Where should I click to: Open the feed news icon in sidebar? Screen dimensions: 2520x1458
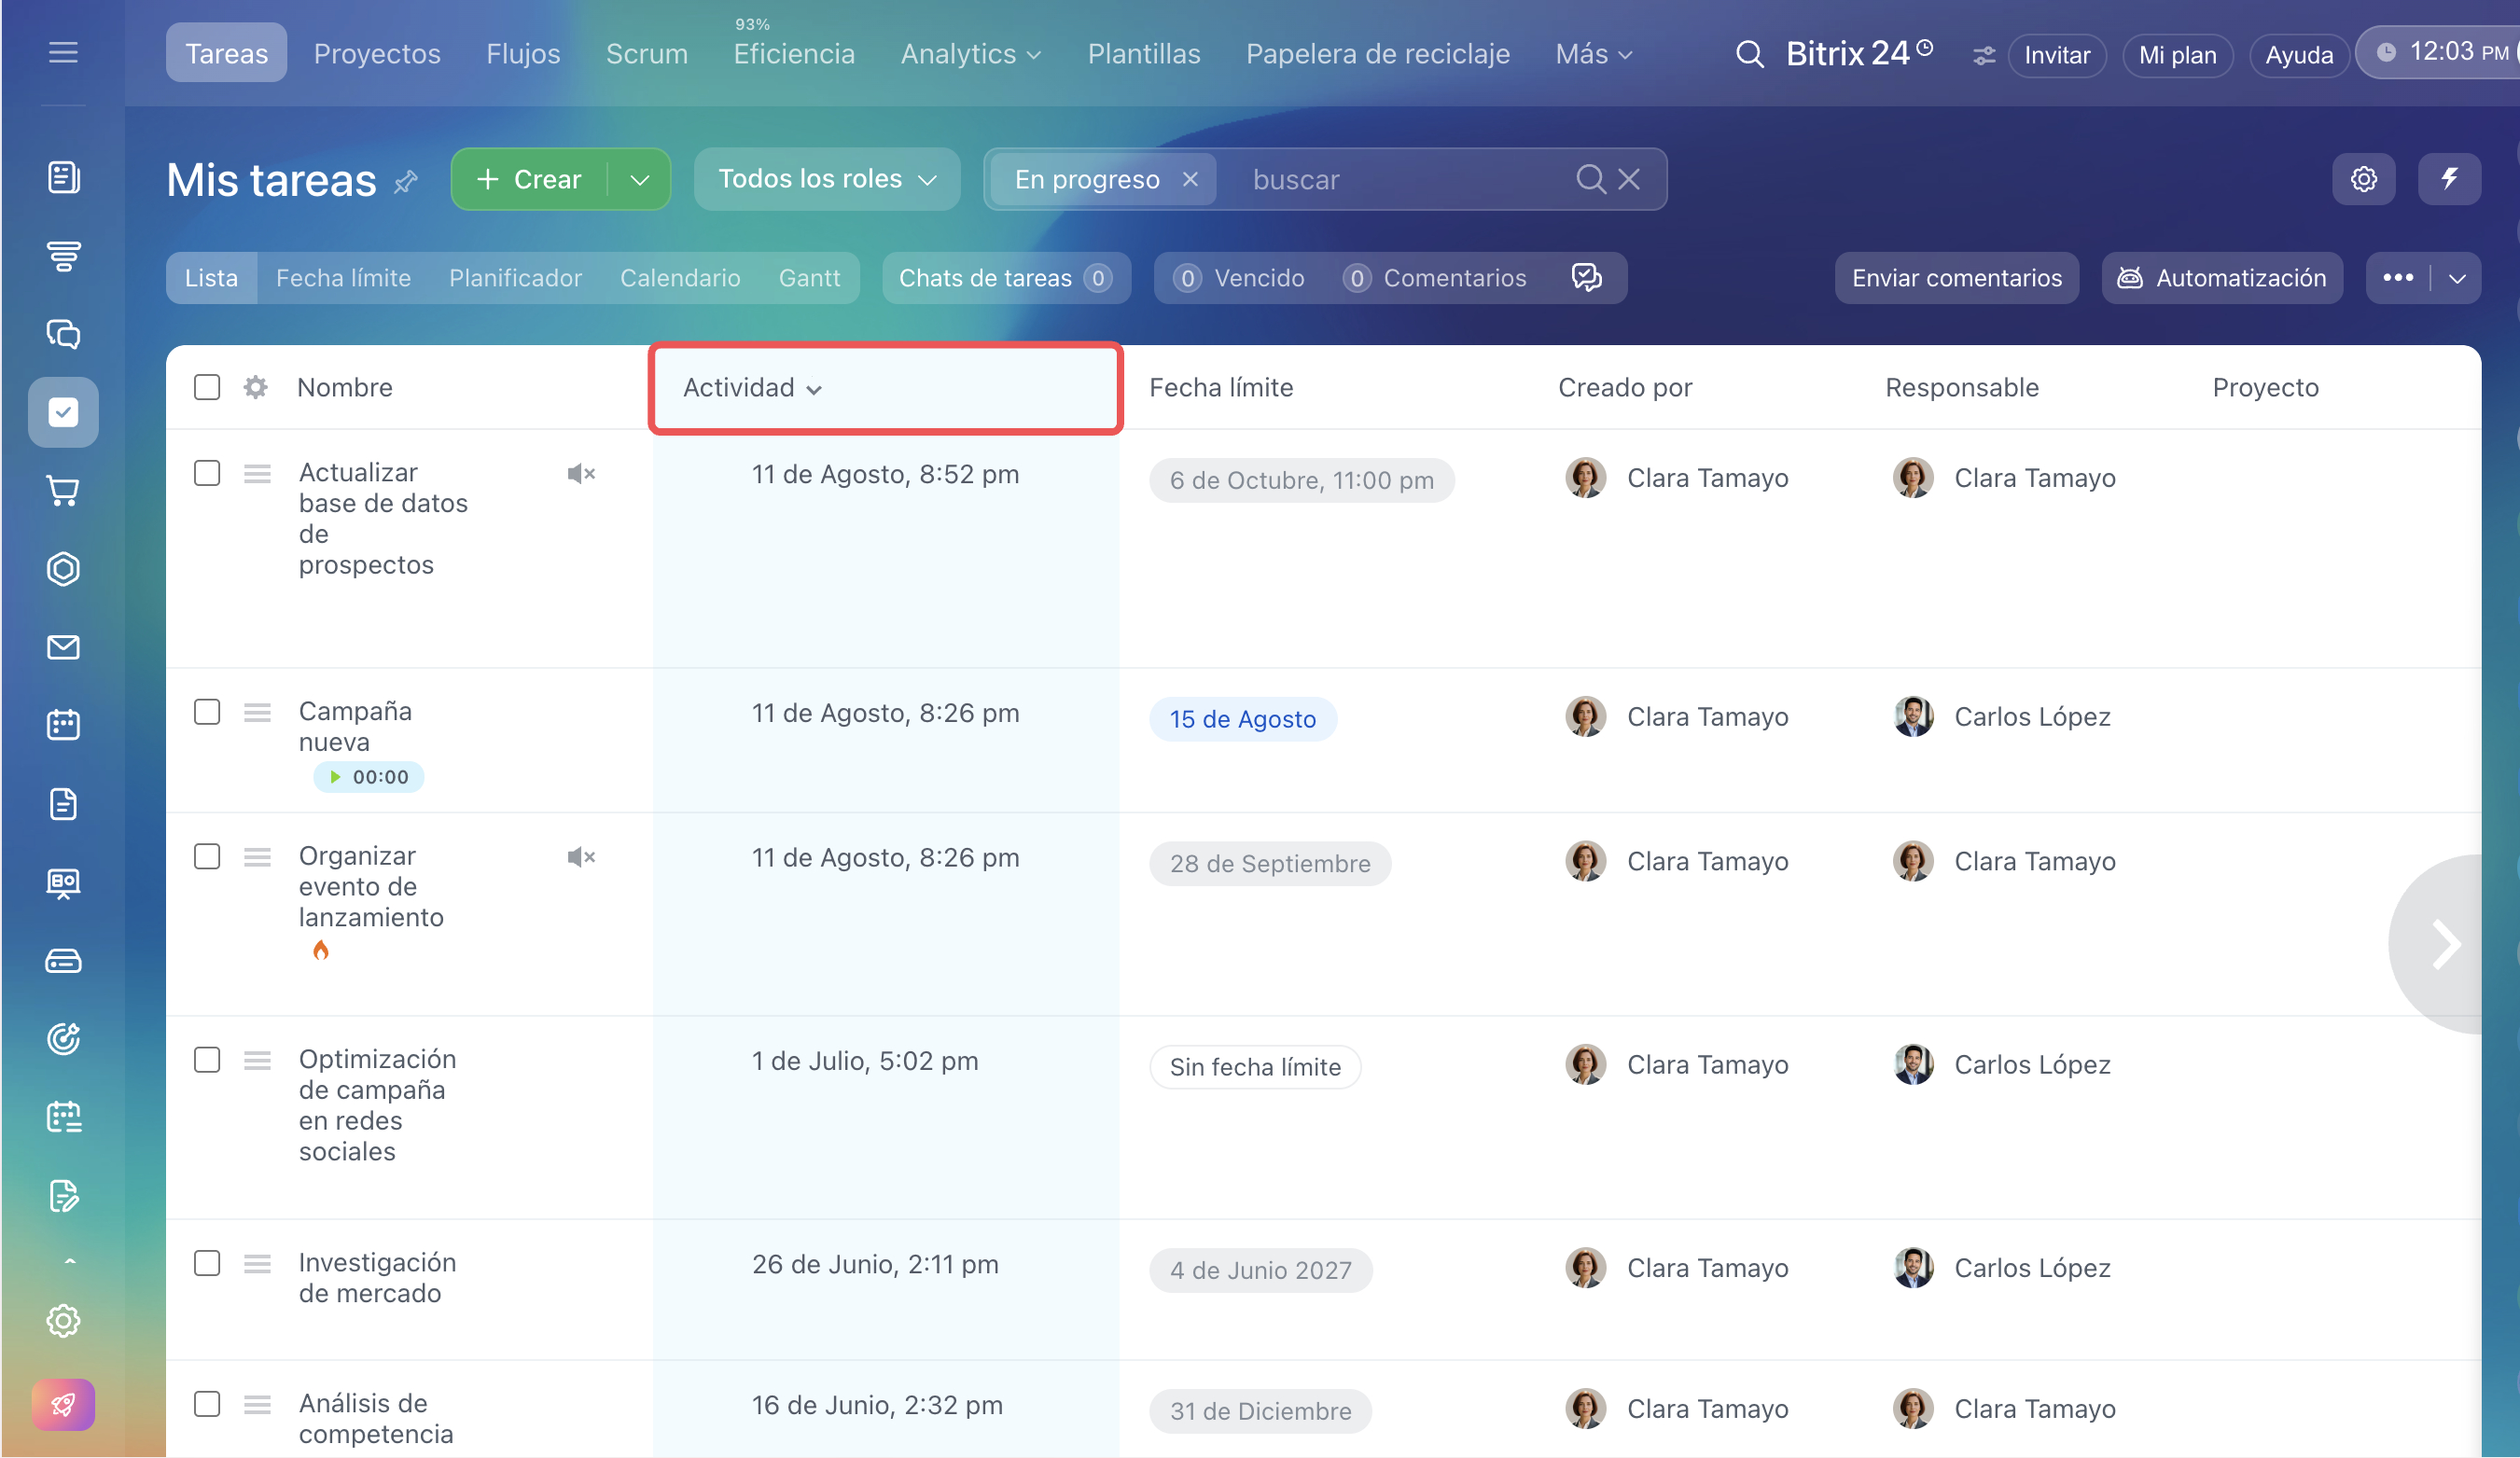coord(63,177)
